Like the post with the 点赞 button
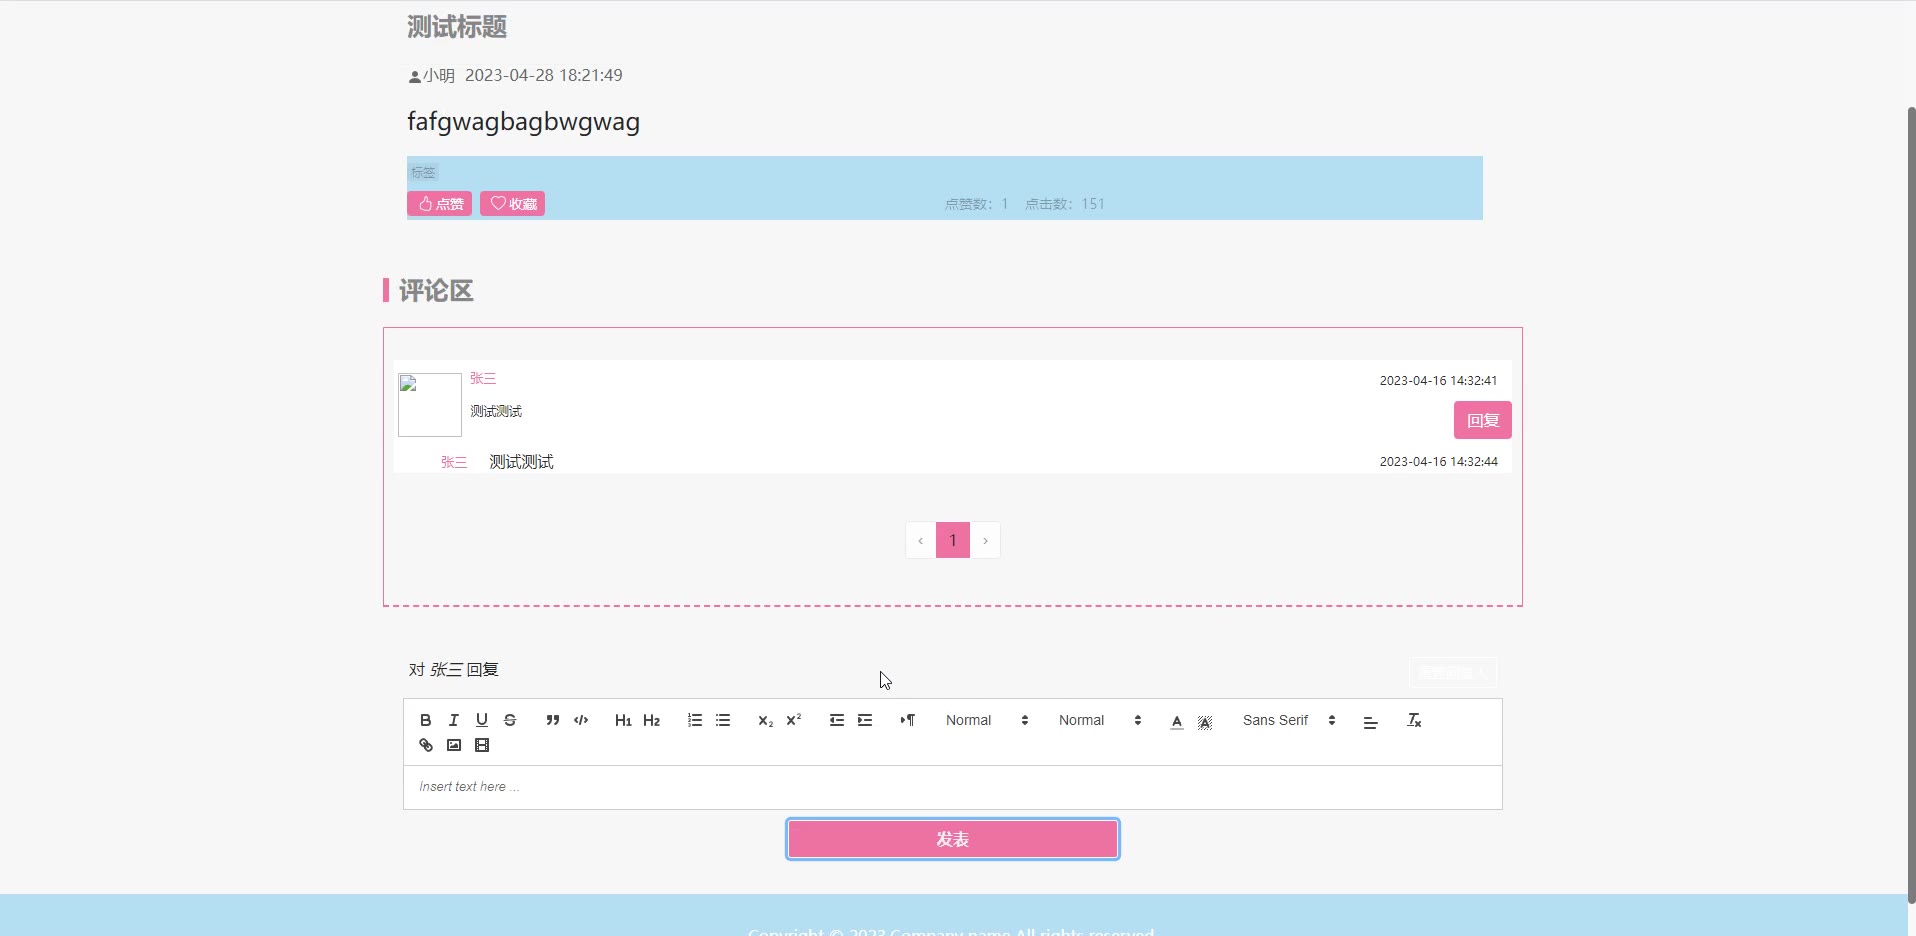 point(439,204)
